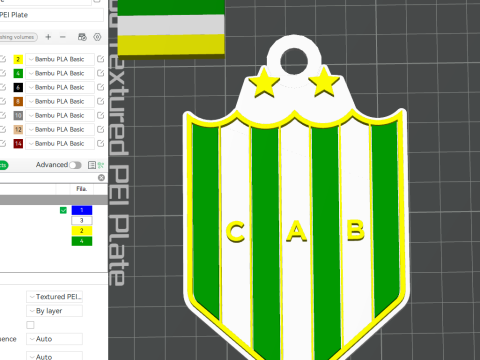480x360 pixels.
Task: Open the By layer print sequence dropdown
Action: 54,311
